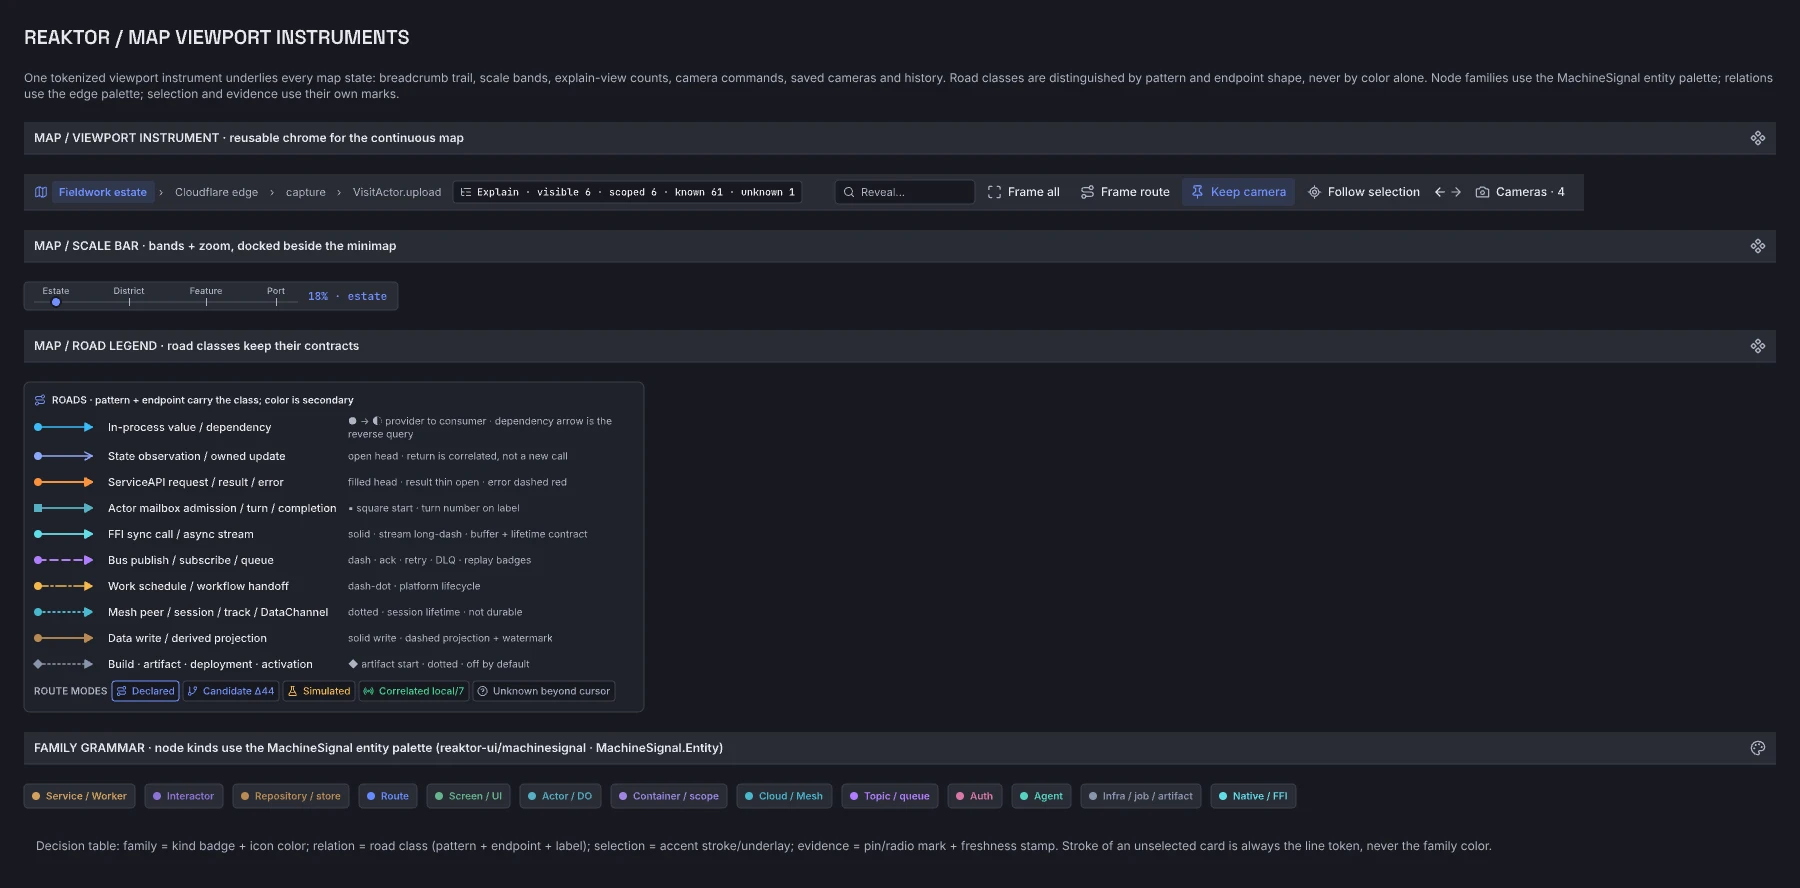This screenshot has width=1800, height=888.
Task: Select the Native / FFI family chip
Action: [x=1253, y=796]
